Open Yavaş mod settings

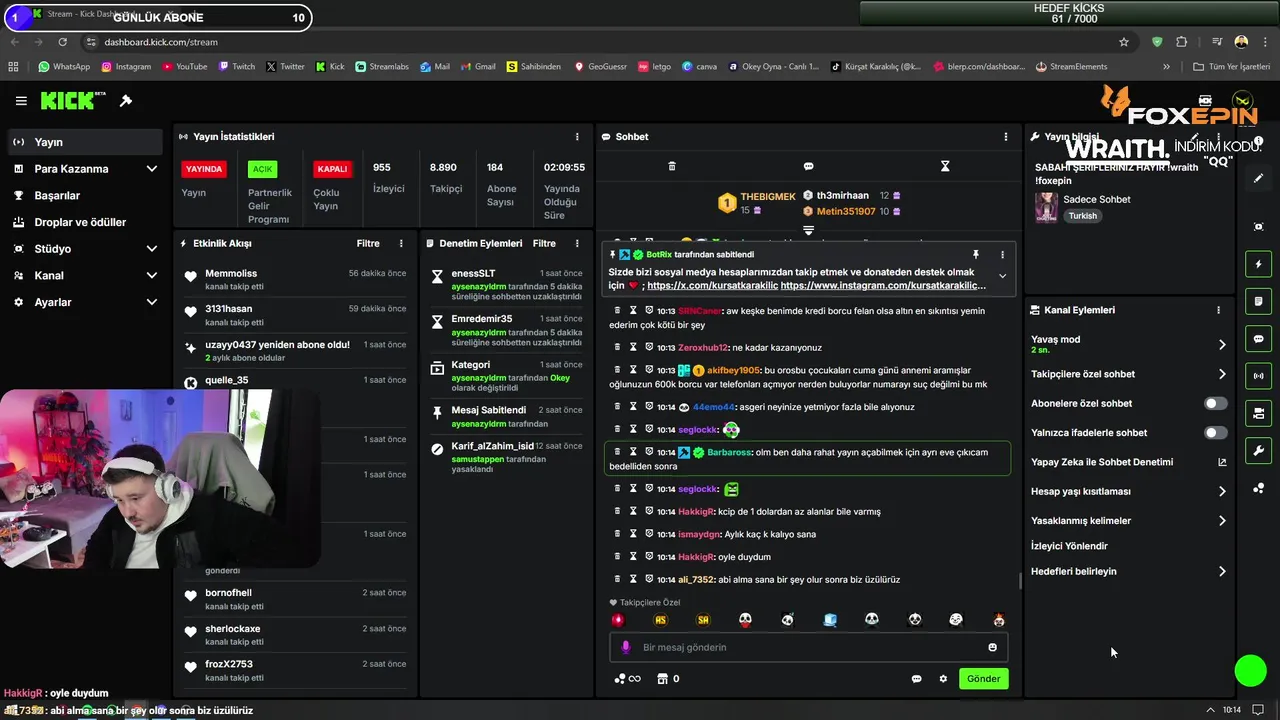tap(1128, 344)
